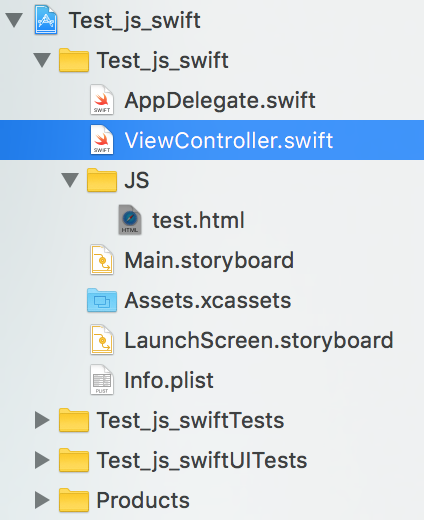Screen dimensions: 424x520
Task: Click the Main.storyboard file icon
Action: pos(102,260)
